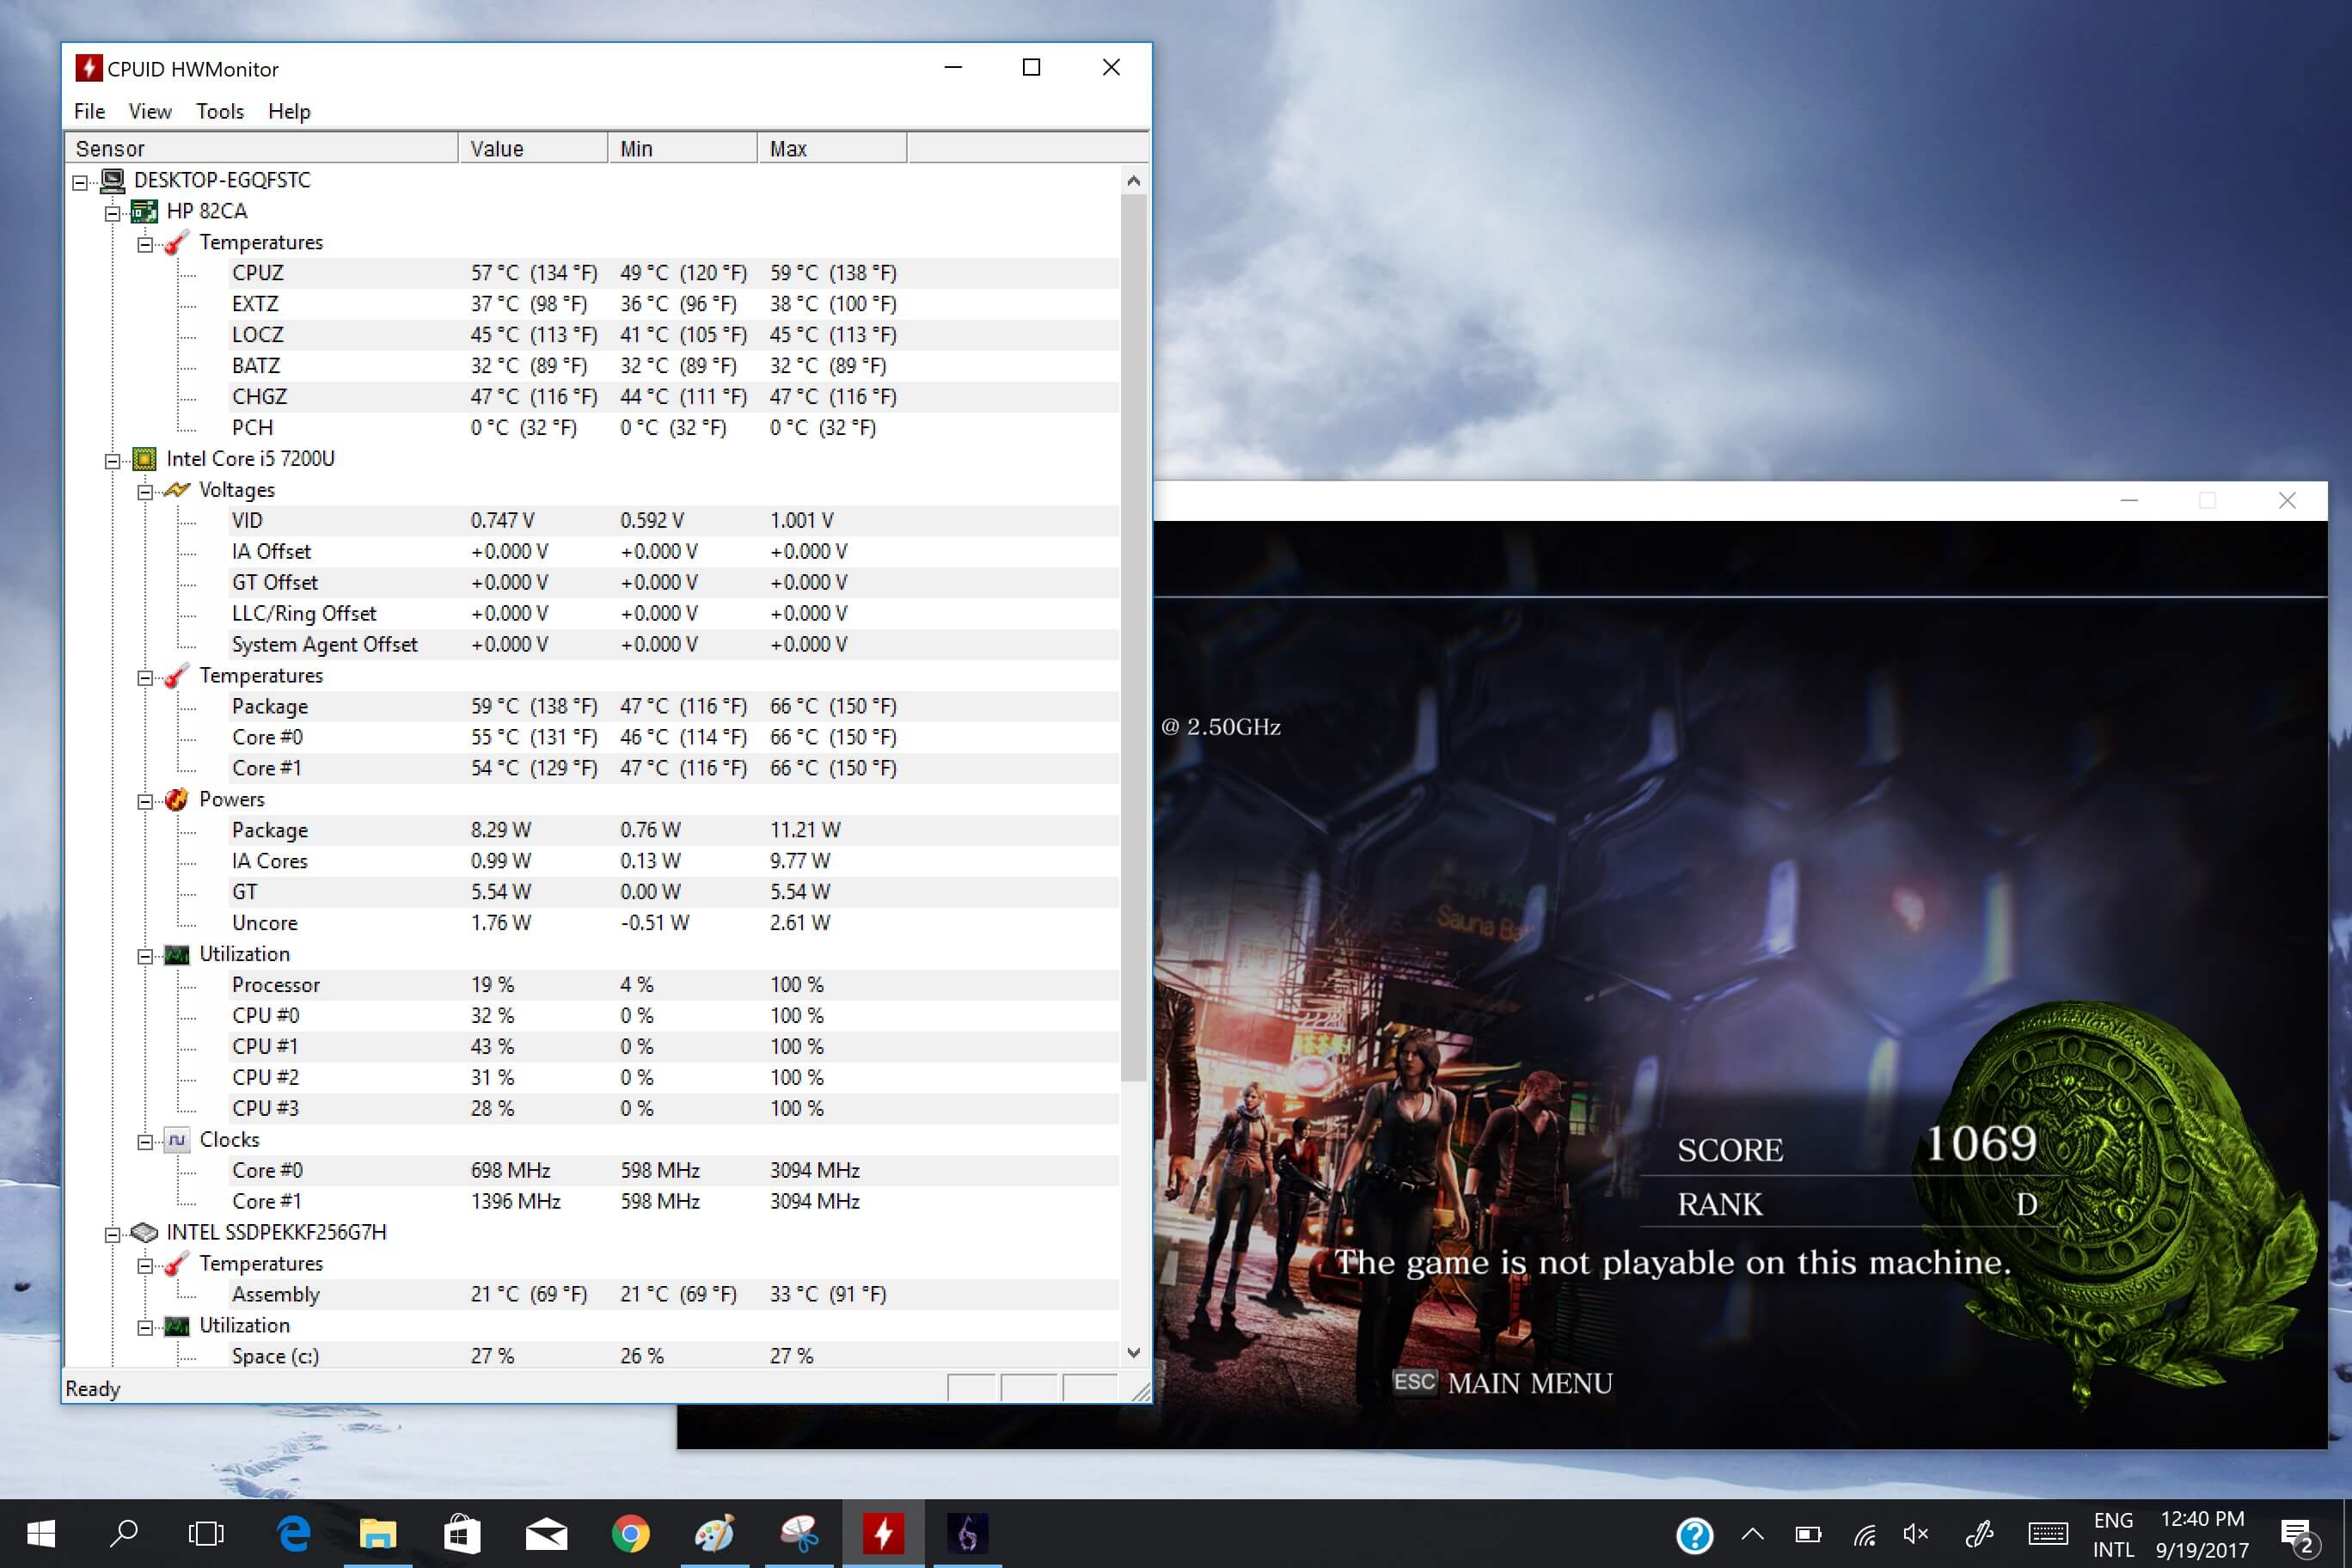The width and height of the screenshot is (2352, 1568).
Task: Open the battery tray icon
Action: point(1808,1534)
